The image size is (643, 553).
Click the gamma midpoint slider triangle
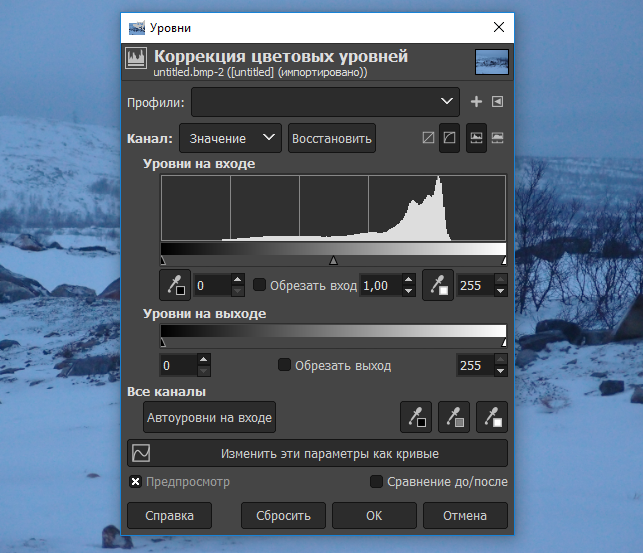point(333,260)
